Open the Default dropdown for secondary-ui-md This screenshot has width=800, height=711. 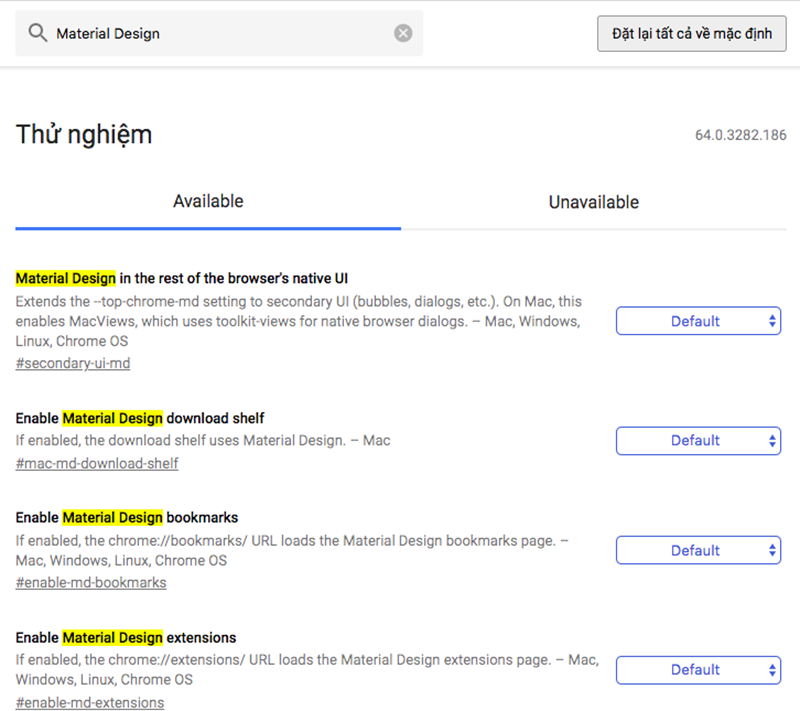[x=698, y=321]
